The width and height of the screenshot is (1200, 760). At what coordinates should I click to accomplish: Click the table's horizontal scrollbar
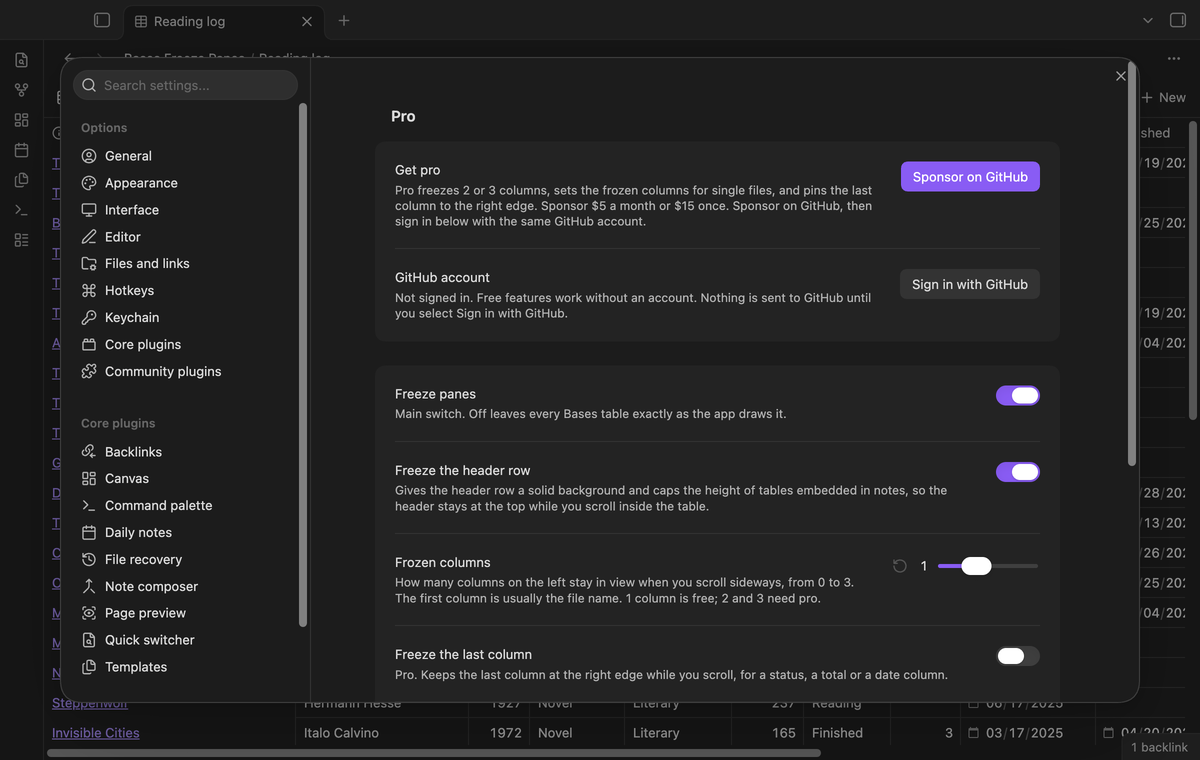(x=434, y=753)
